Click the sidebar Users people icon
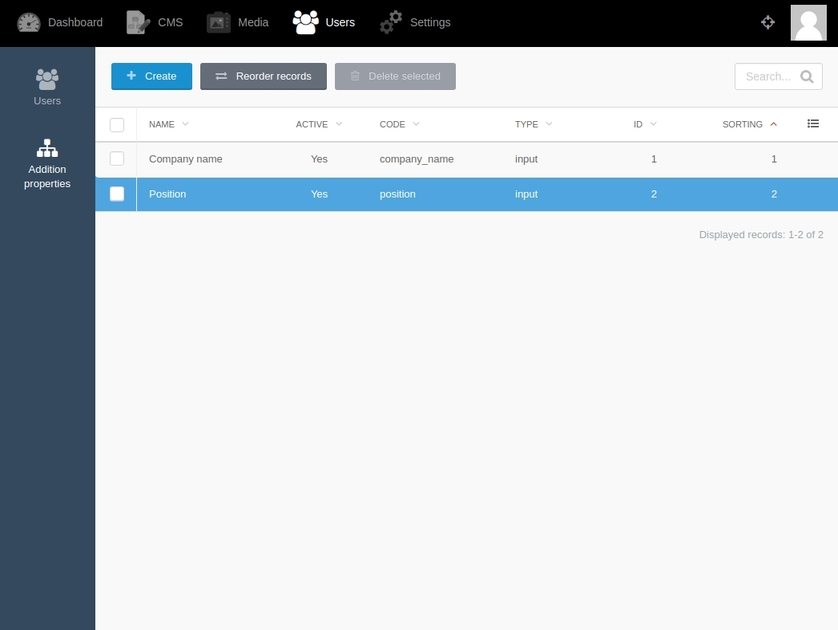 [47, 79]
